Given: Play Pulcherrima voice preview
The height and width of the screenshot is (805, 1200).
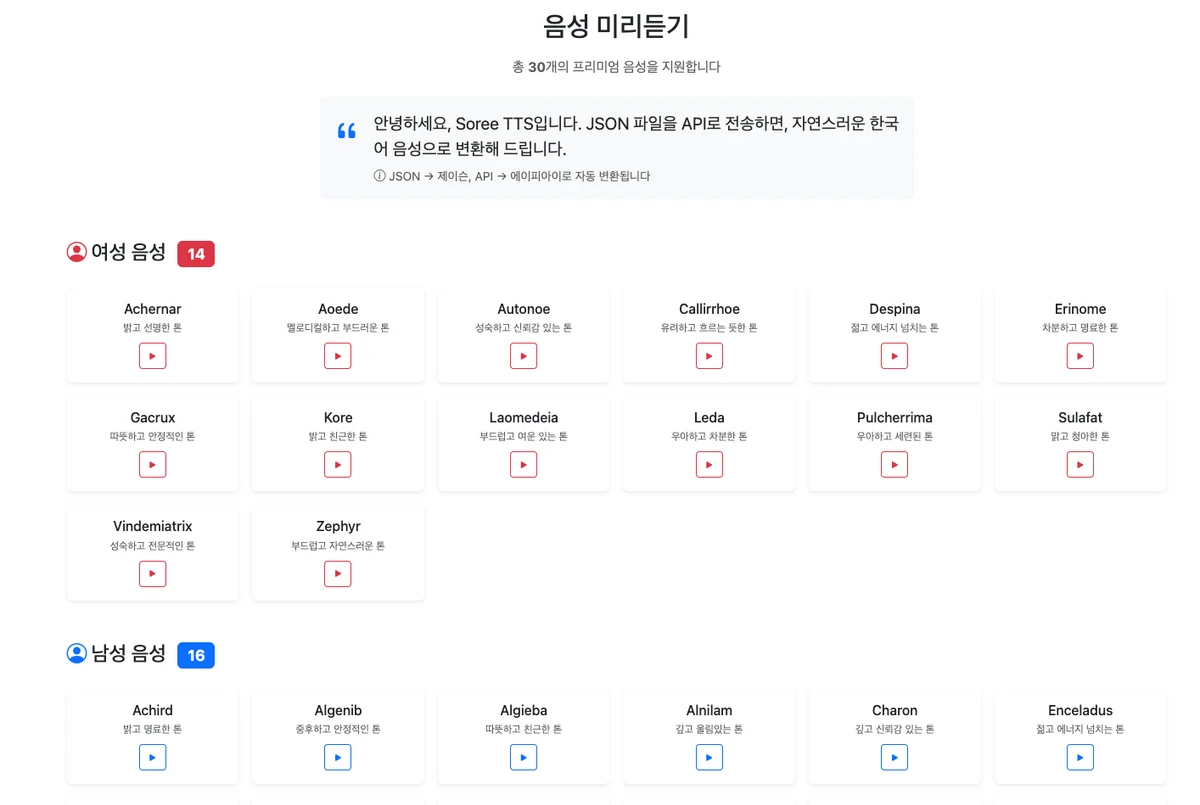Looking at the screenshot, I should (x=894, y=465).
